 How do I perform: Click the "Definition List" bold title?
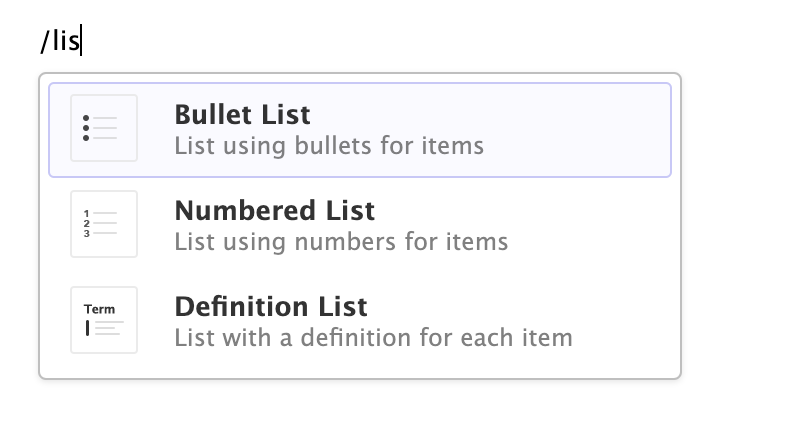(270, 306)
